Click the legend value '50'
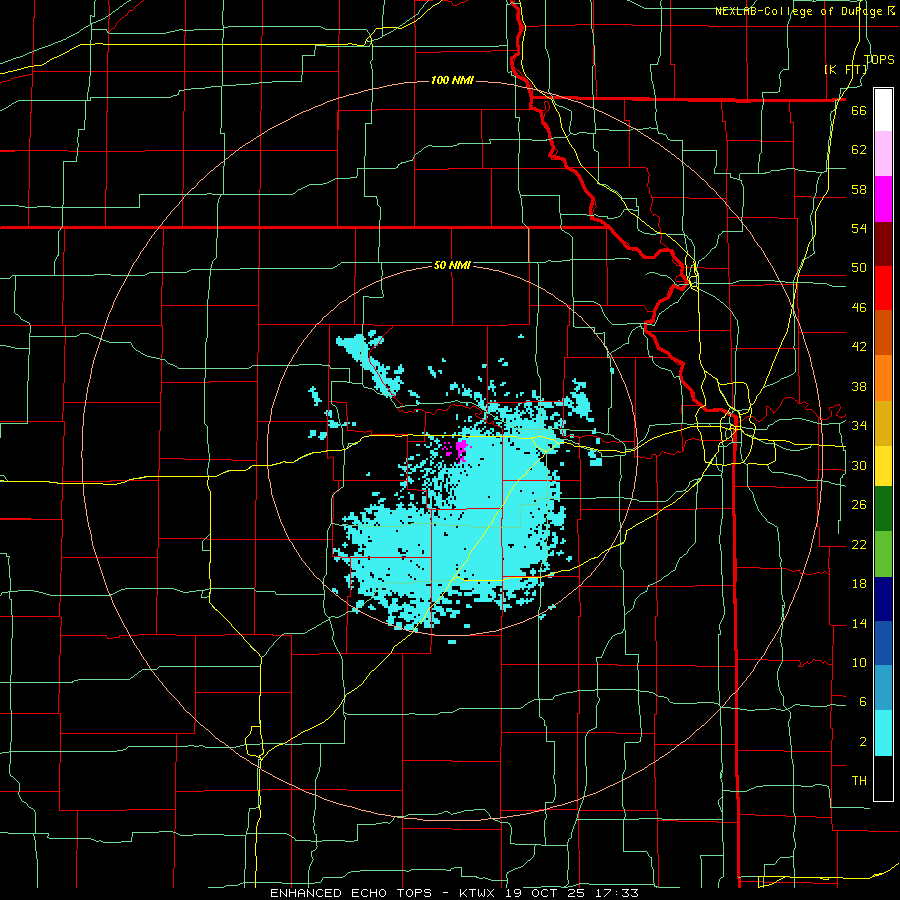Viewport: 900px width, 900px height. tap(859, 268)
